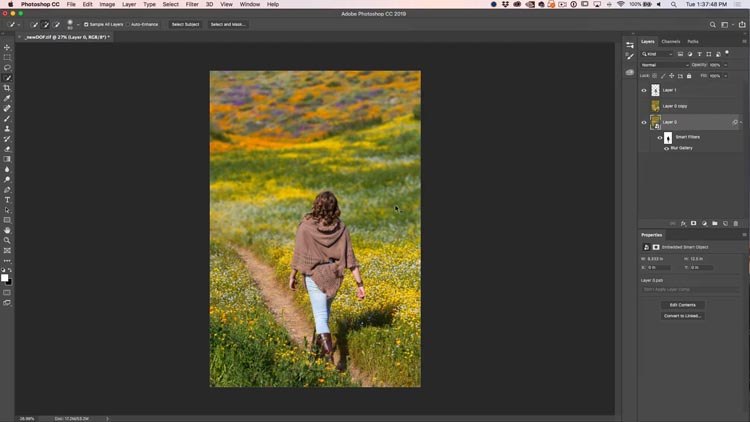Select the Move tool
The image size is (750, 422).
click(x=7, y=47)
